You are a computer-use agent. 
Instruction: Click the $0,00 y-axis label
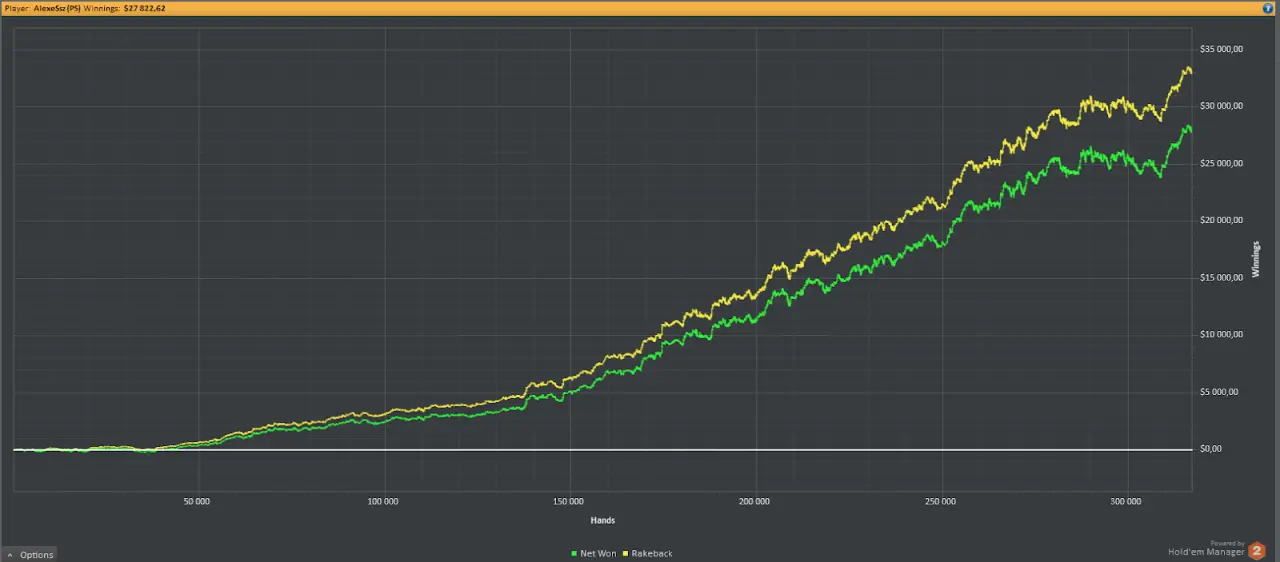[1210, 449]
